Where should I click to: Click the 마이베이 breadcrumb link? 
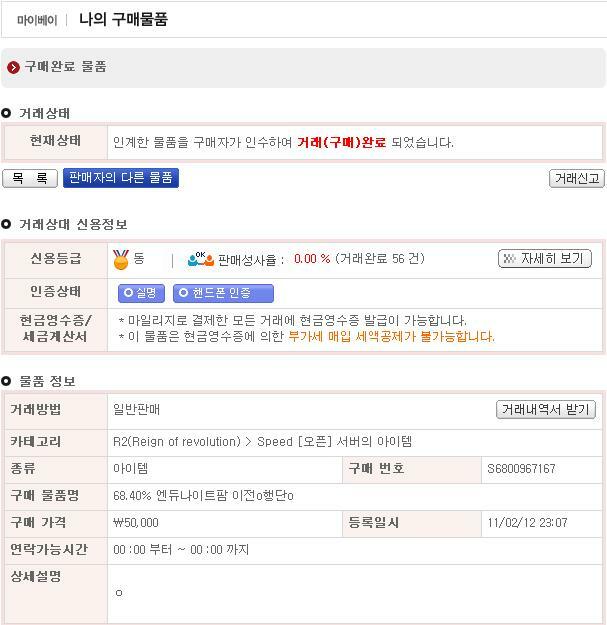coord(37,20)
